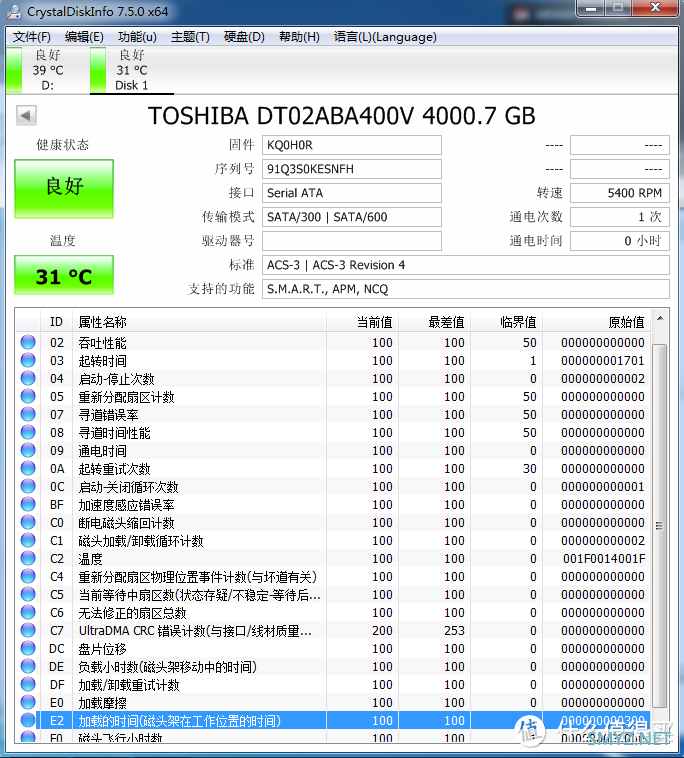
Task: Click the blue status orb for ID 09
Action: click(x=28, y=450)
